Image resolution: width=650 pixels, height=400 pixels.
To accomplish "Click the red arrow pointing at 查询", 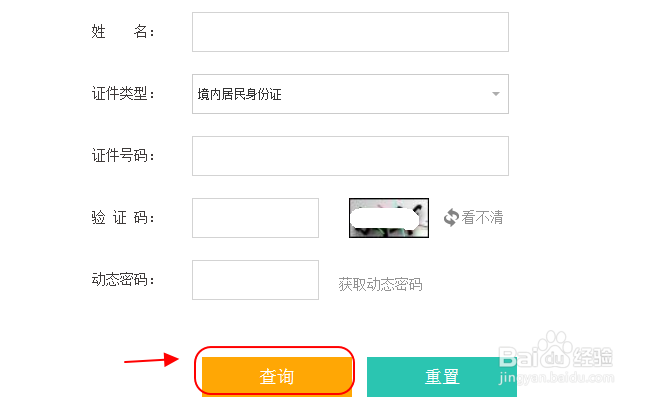I will pos(151,360).
